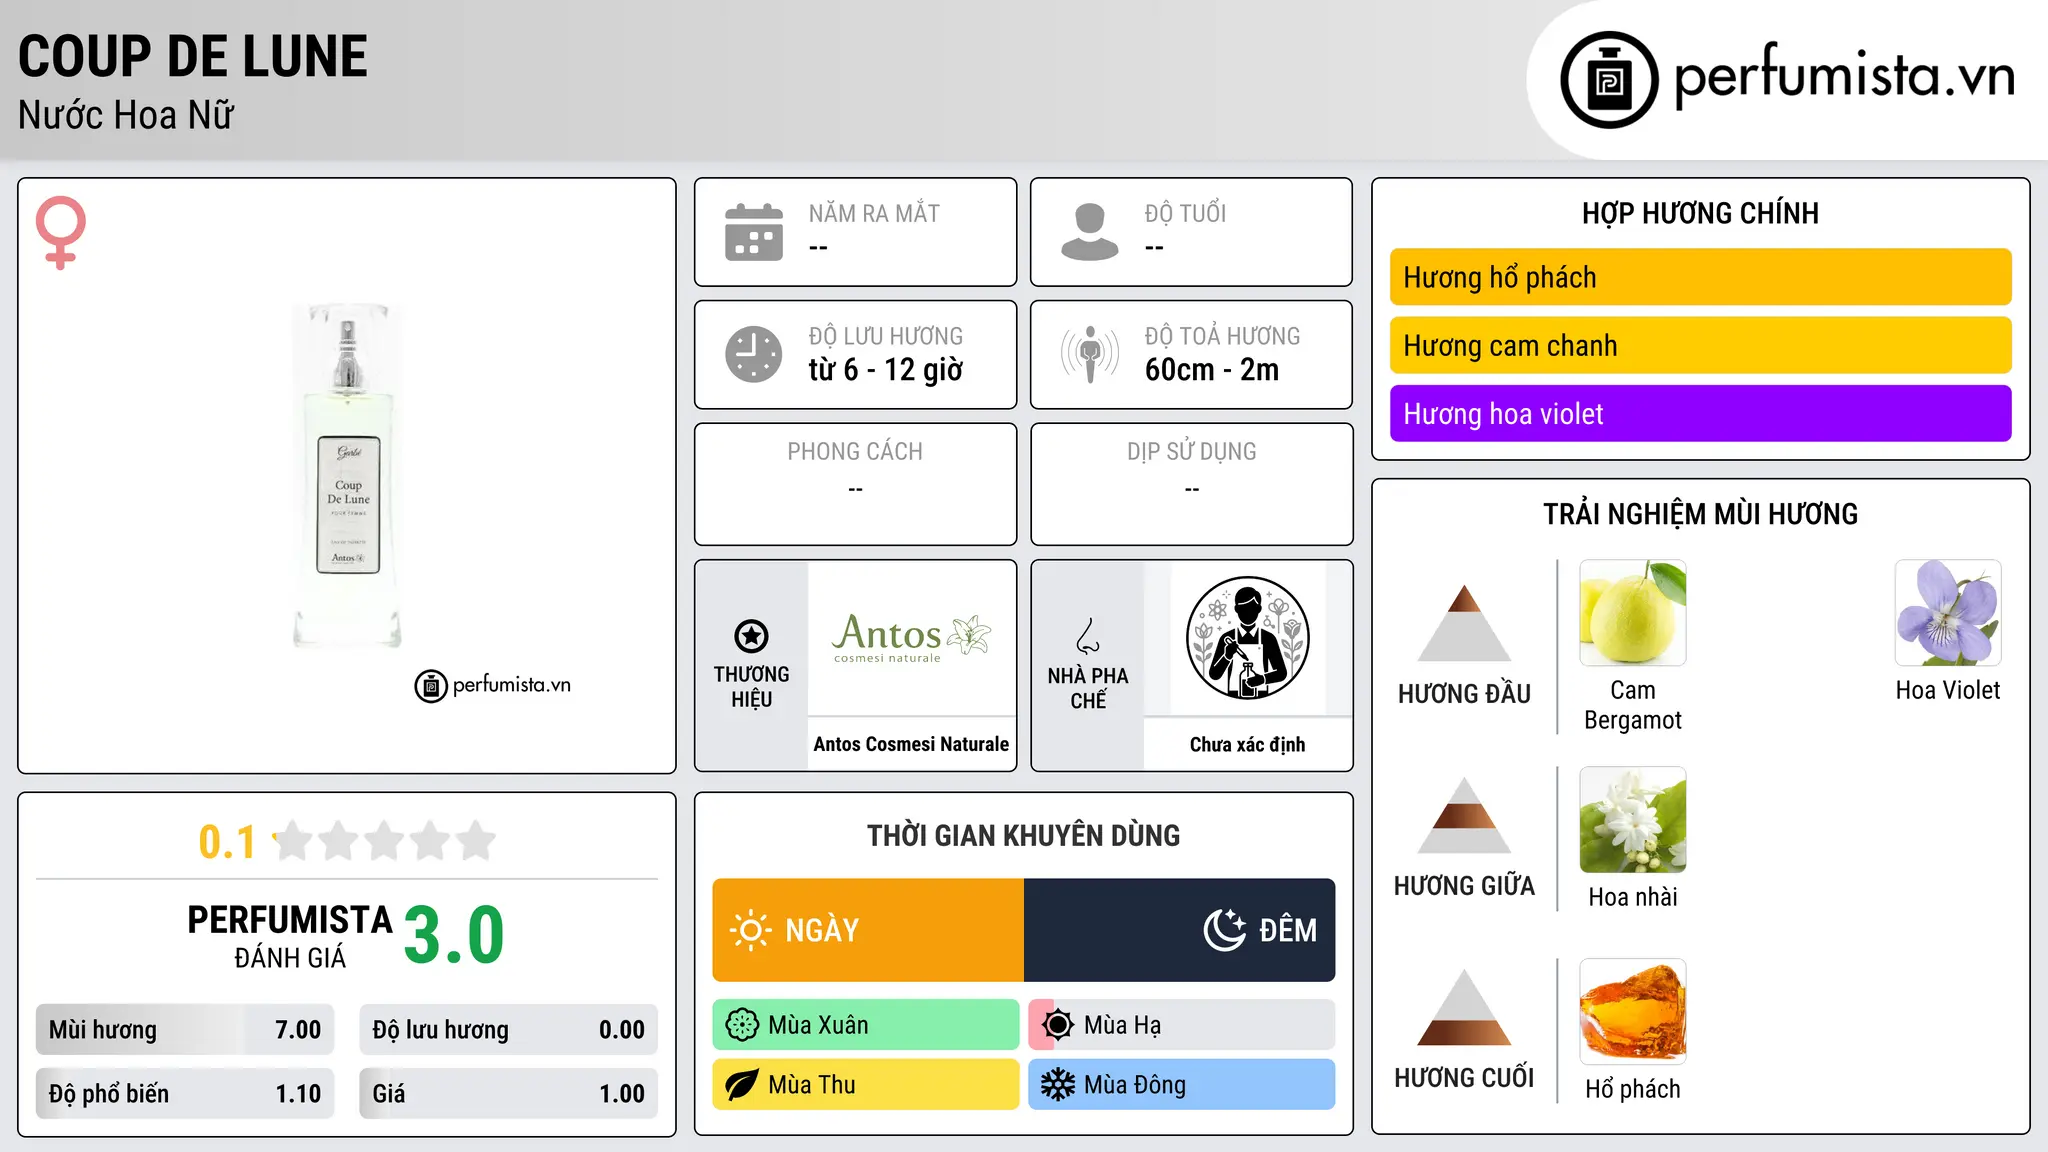Click the clock icon beside Độ lưu hương
Image resolution: width=2048 pixels, height=1152 pixels.
pyautogui.click(x=754, y=354)
